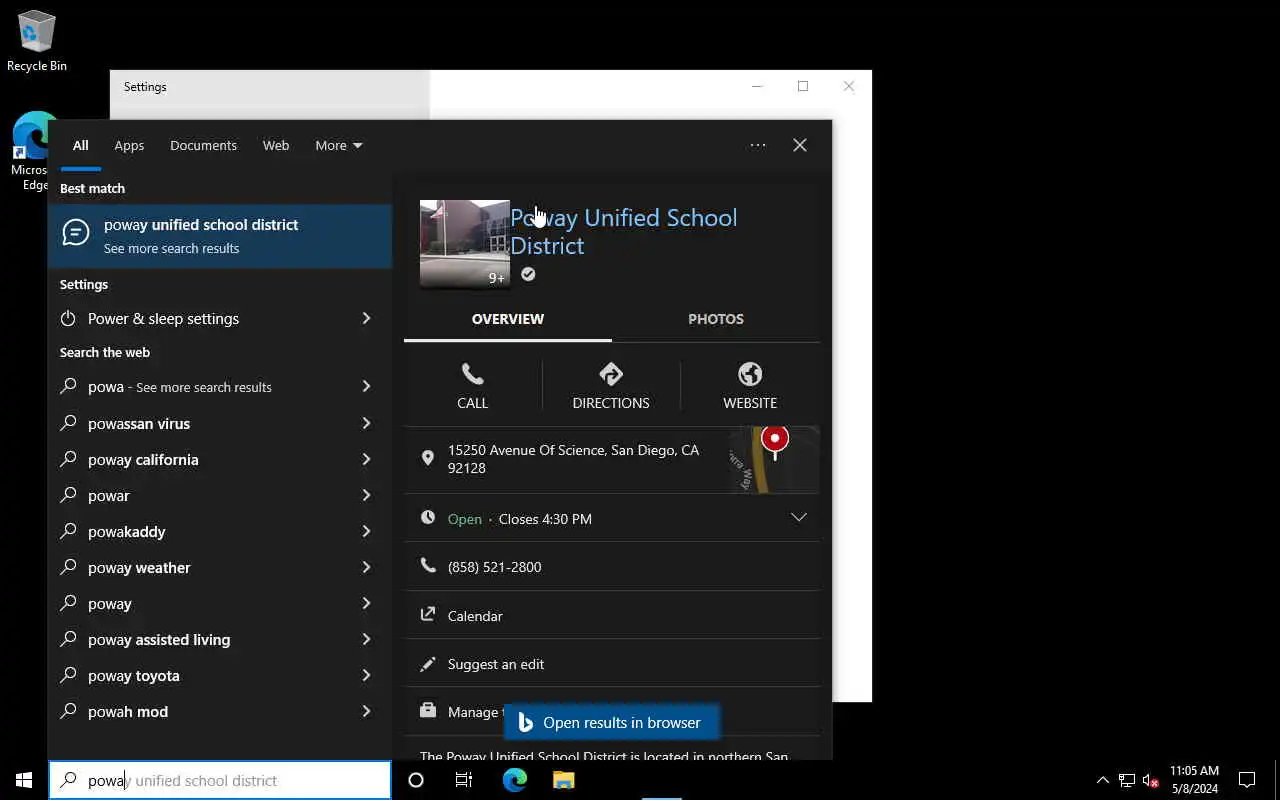
Task: Click the address 15250 Avenue Of Science
Action: click(573, 459)
